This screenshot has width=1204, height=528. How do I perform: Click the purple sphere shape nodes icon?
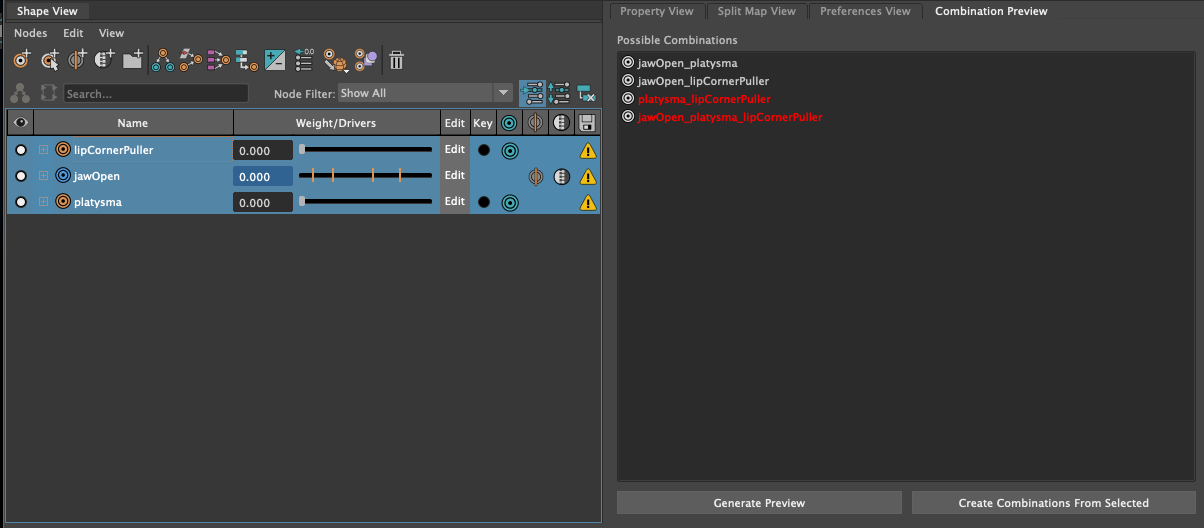365,60
